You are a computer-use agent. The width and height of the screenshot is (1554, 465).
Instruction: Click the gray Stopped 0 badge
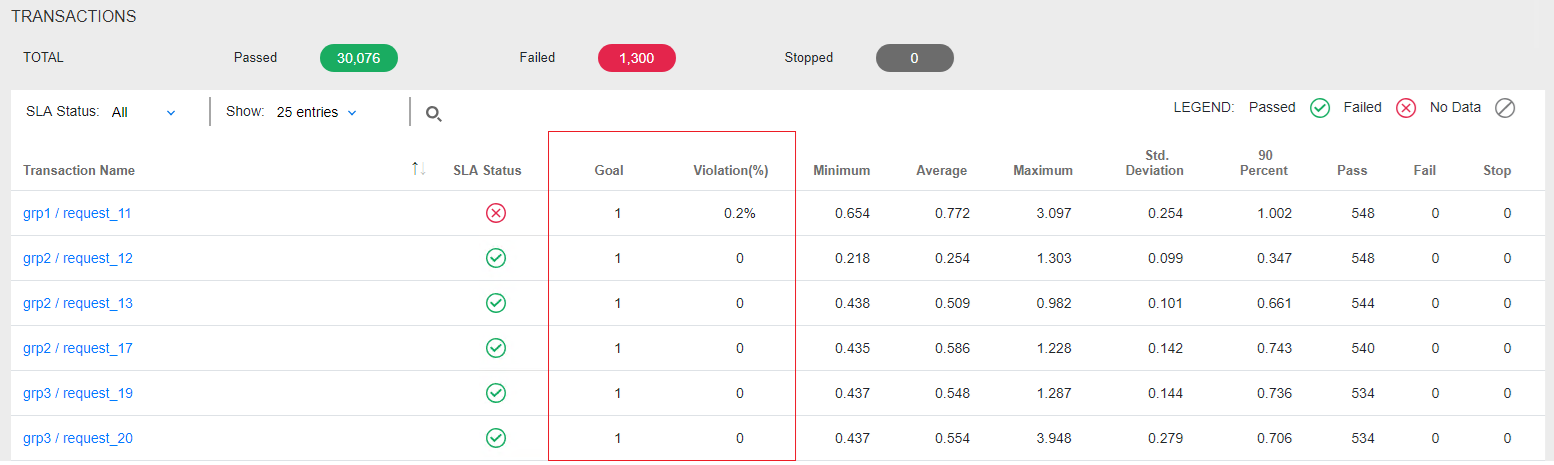point(914,58)
